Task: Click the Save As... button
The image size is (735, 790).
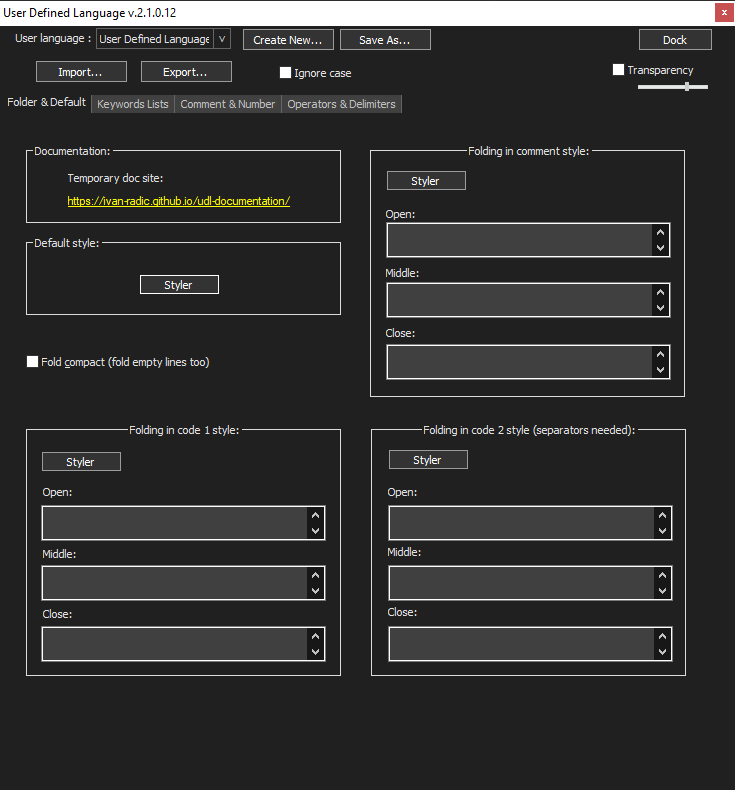Action: [385, 40]
